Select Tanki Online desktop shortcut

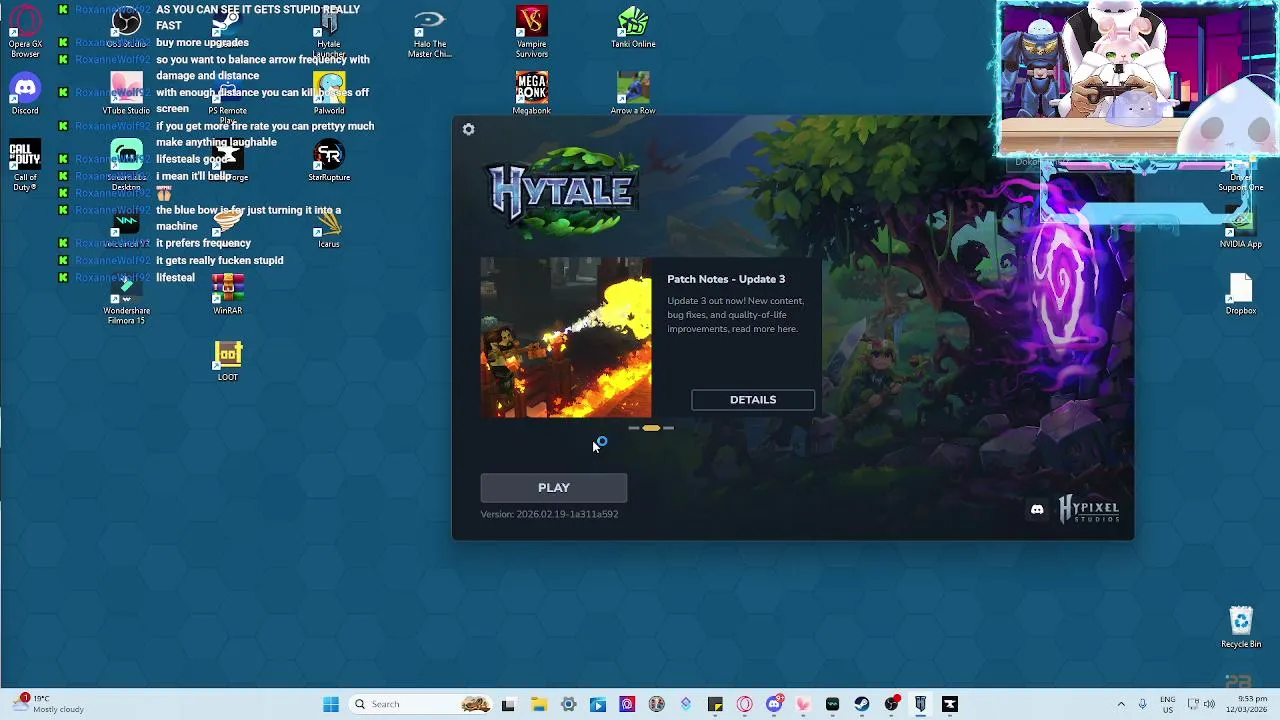pyautogui.click(x=633, y=26)
